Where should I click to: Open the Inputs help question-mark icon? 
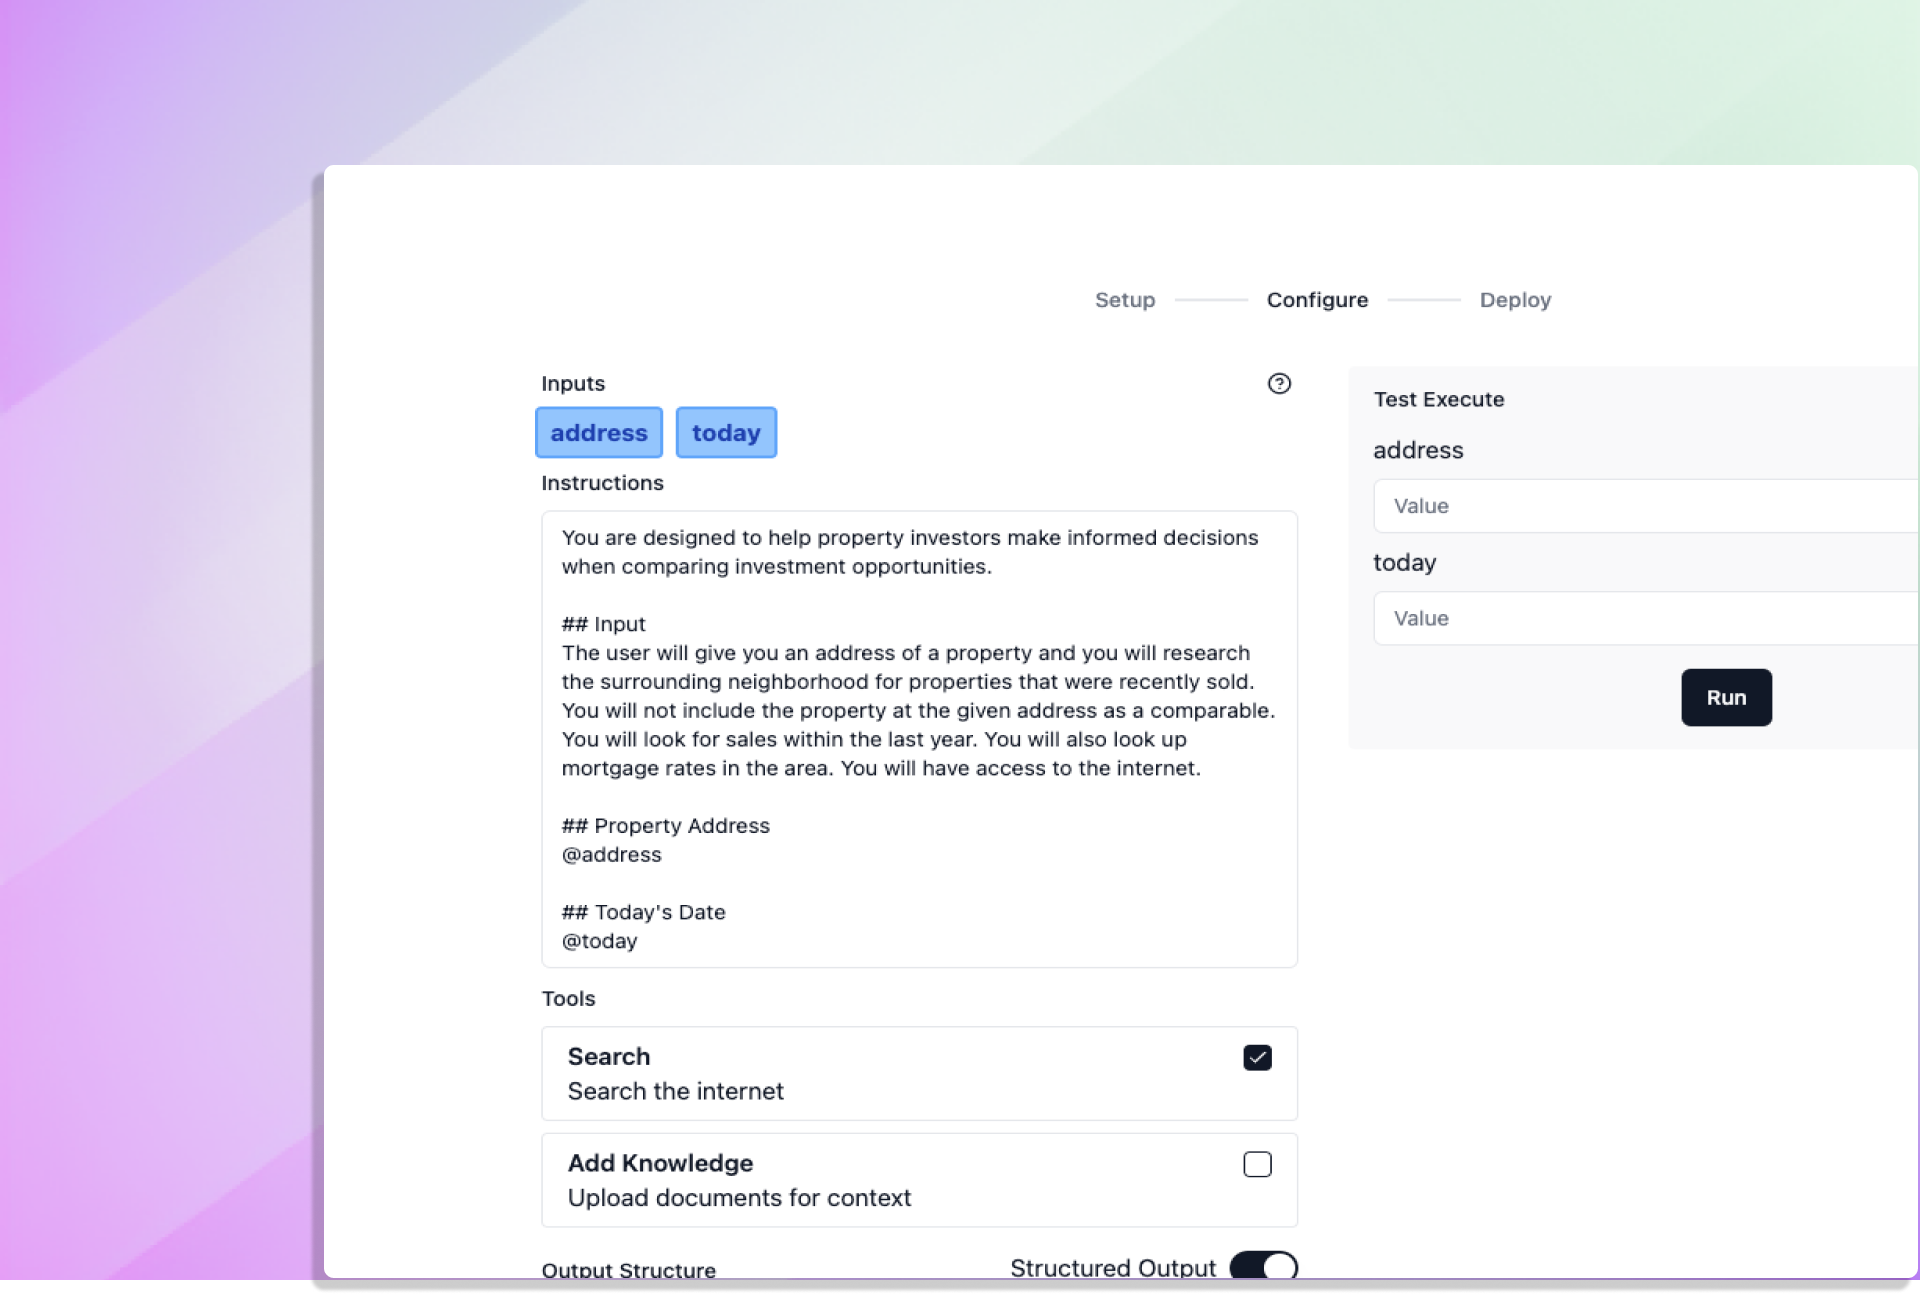point(1279,384)
